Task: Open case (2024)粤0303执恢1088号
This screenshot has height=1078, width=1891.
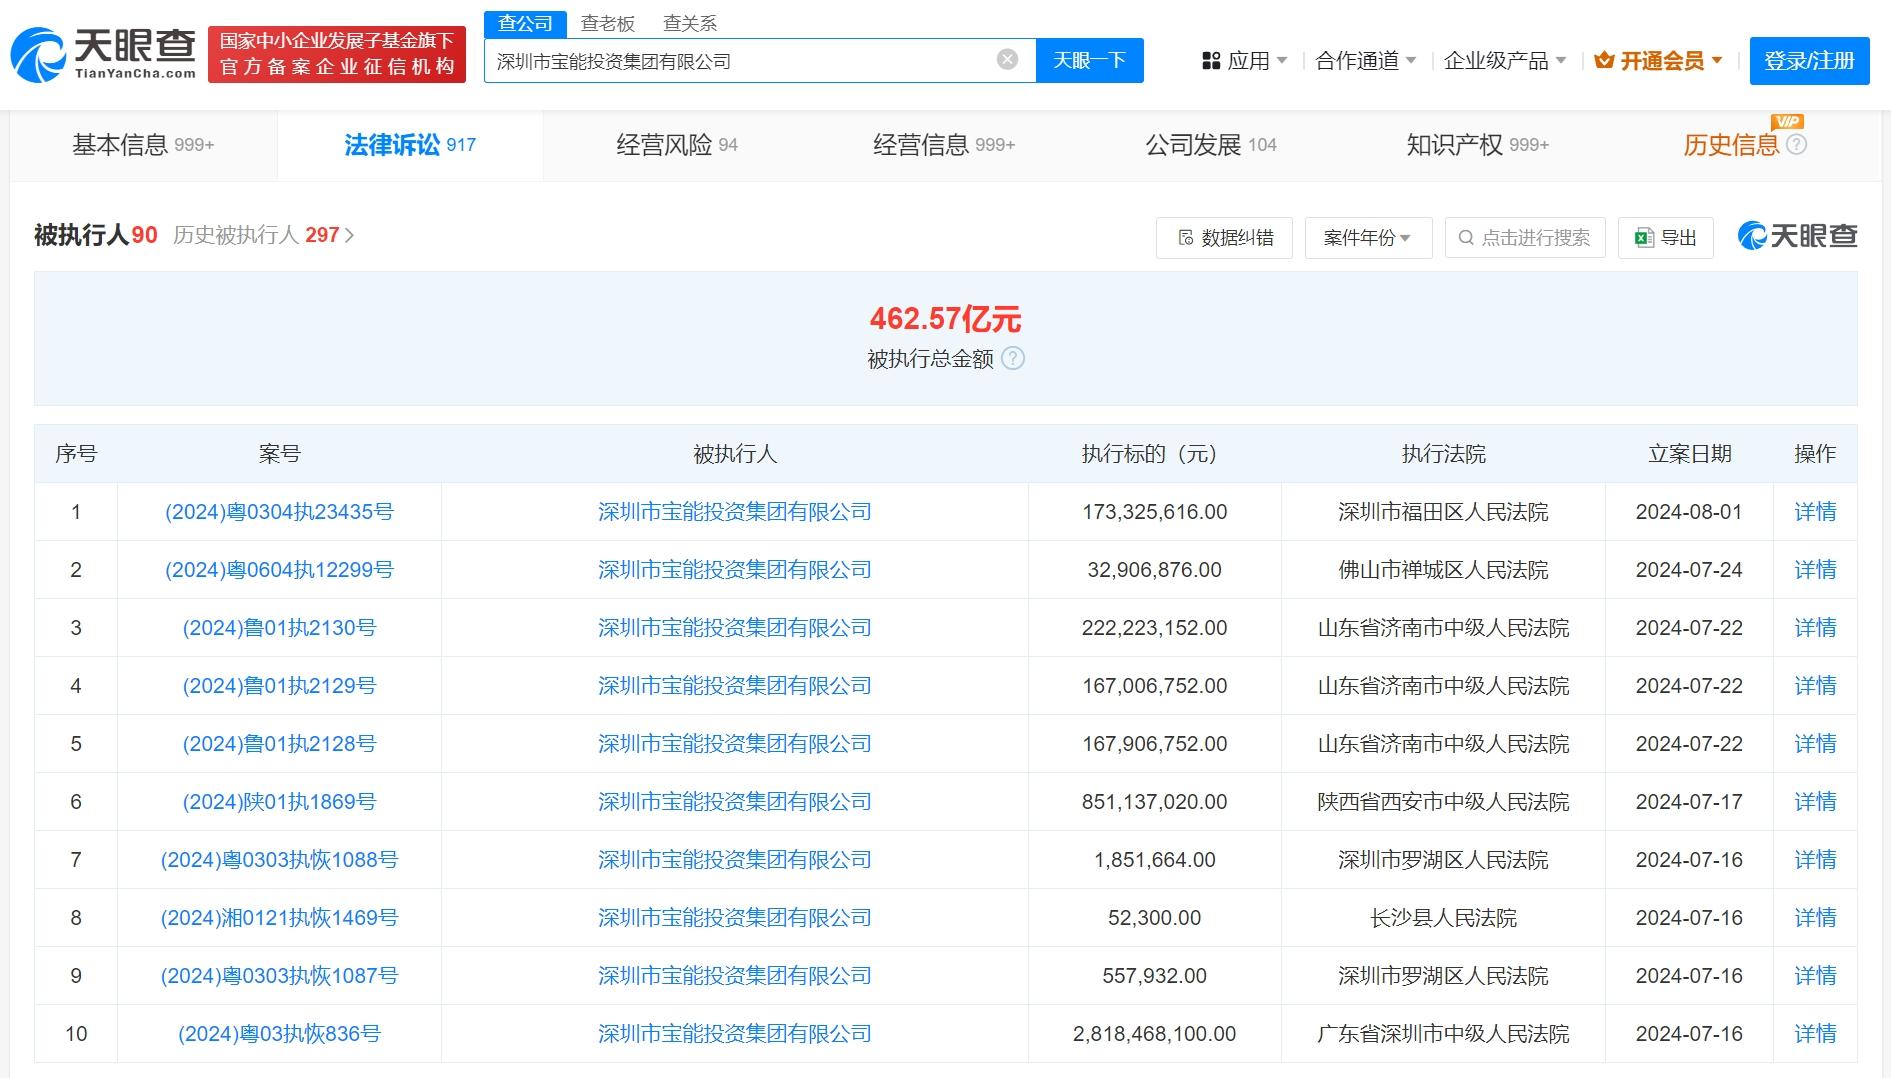Action: click(x=279, y=860)
